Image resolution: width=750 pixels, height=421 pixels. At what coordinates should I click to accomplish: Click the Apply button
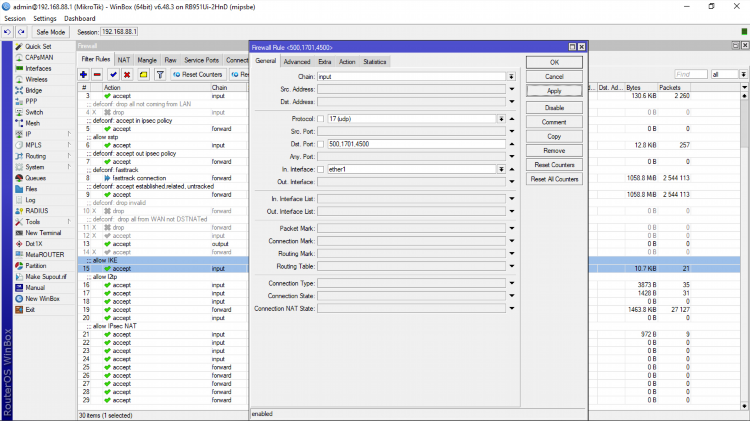(x=554, y=91)
